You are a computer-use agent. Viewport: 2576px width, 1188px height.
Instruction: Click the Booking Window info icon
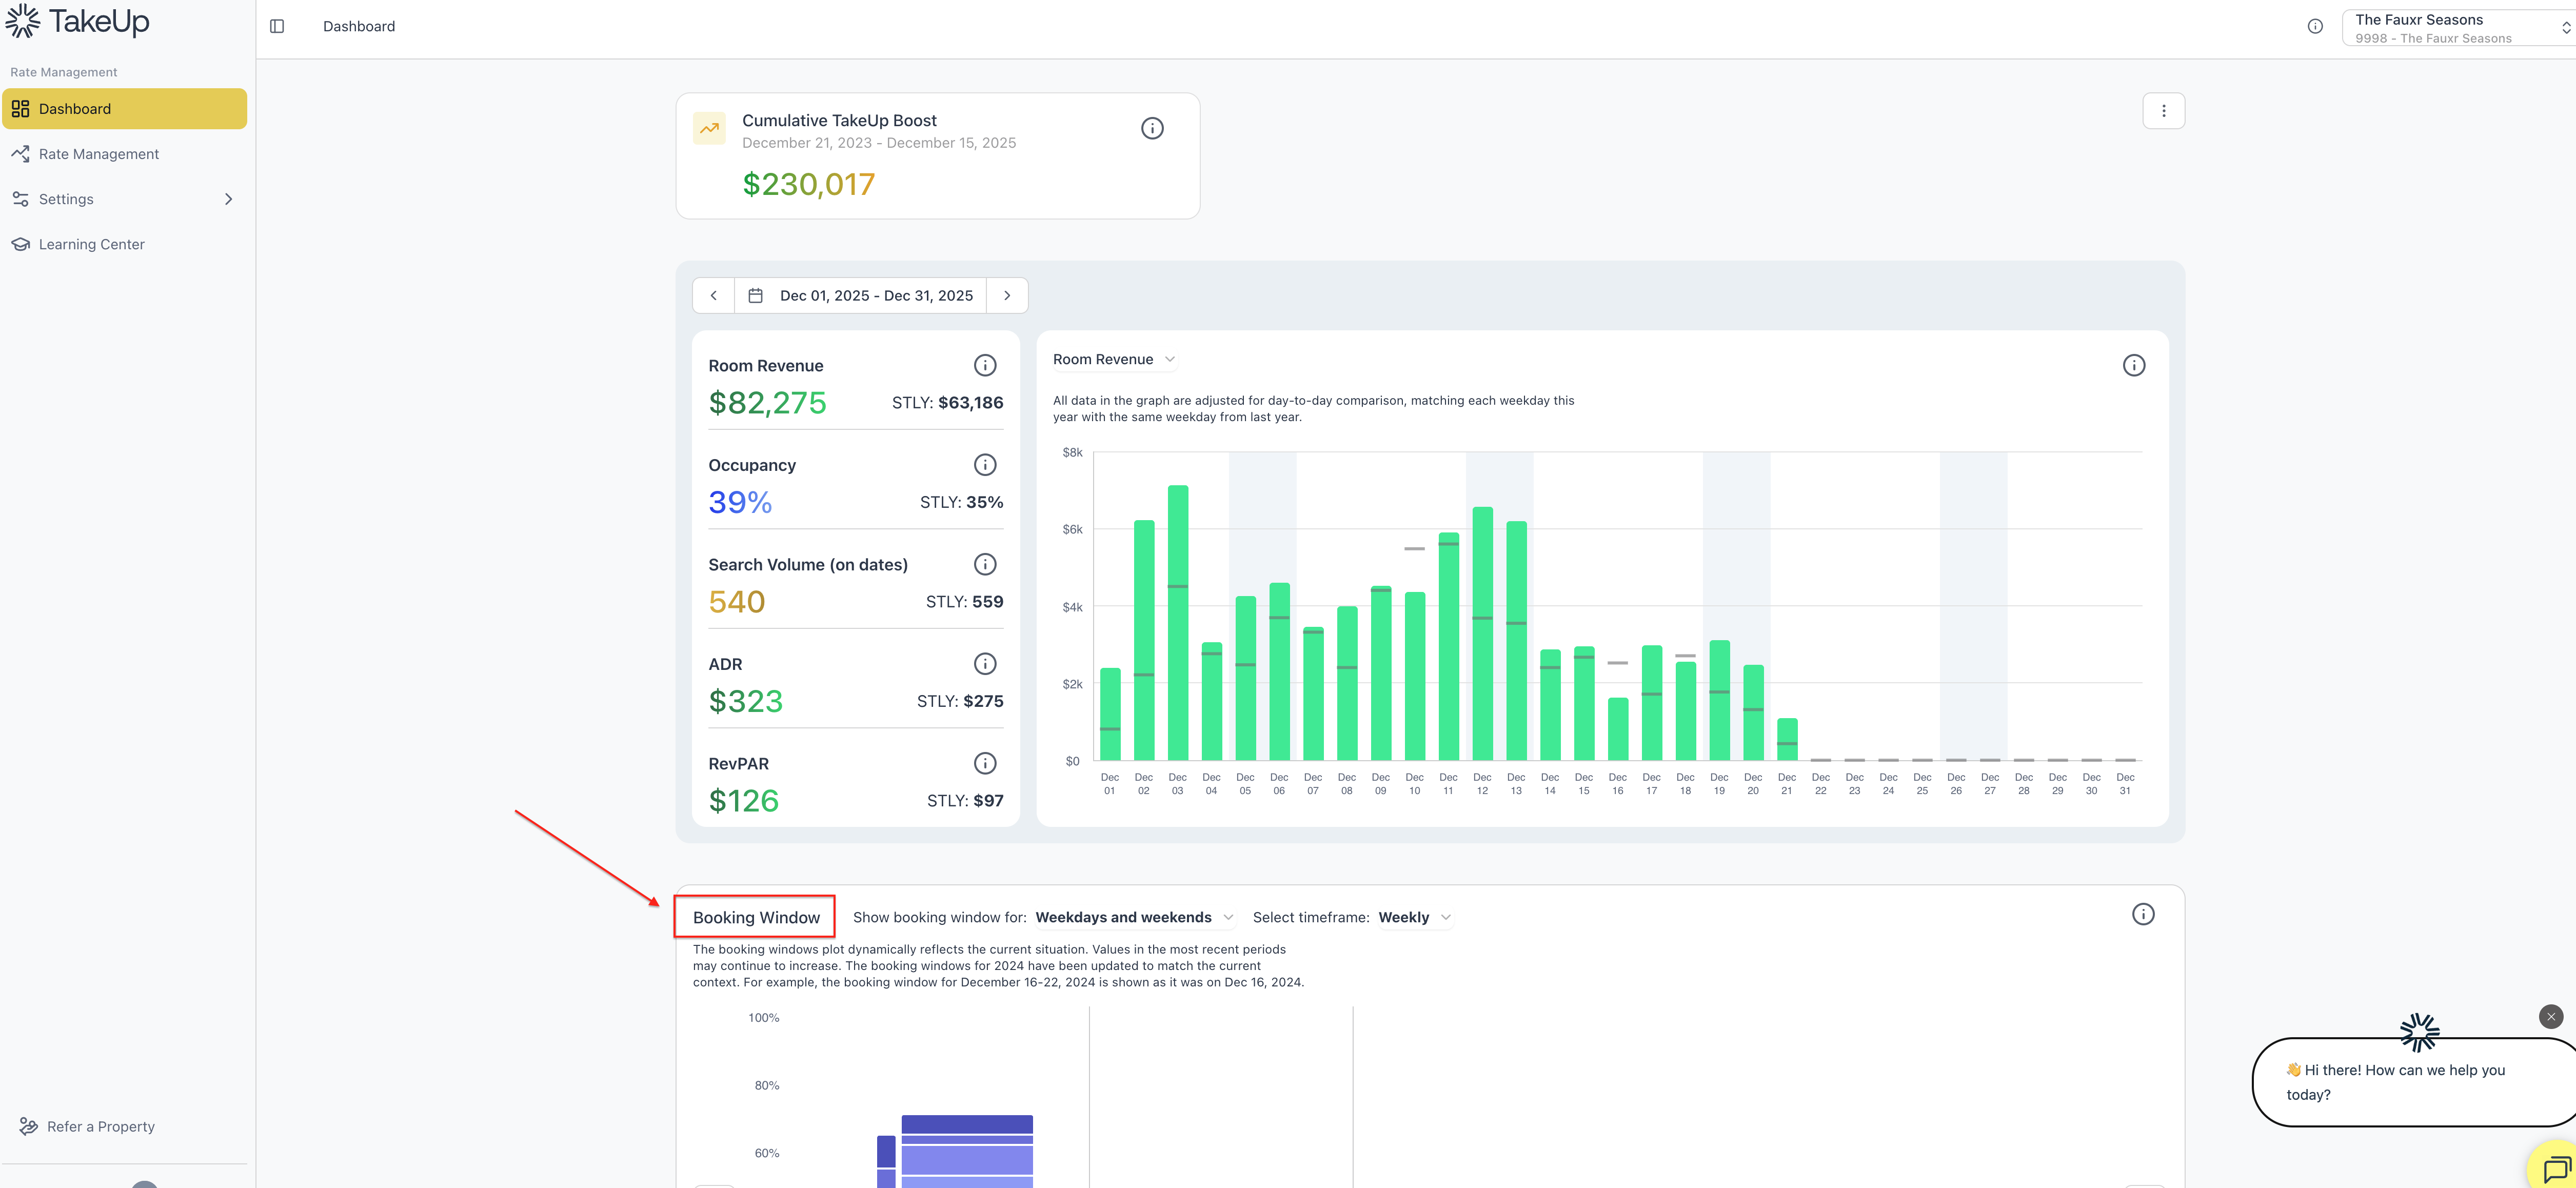pos(2142,914)
